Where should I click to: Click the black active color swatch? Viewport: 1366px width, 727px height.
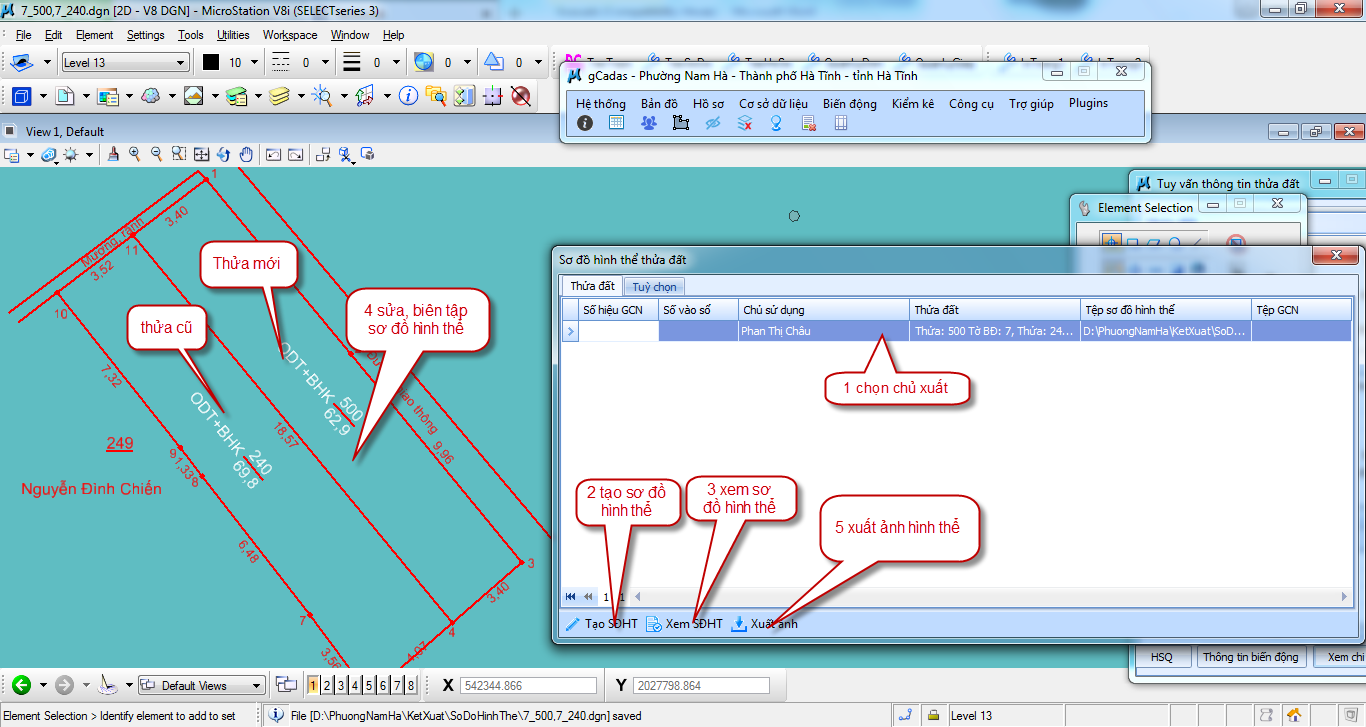tap(211, 63)
